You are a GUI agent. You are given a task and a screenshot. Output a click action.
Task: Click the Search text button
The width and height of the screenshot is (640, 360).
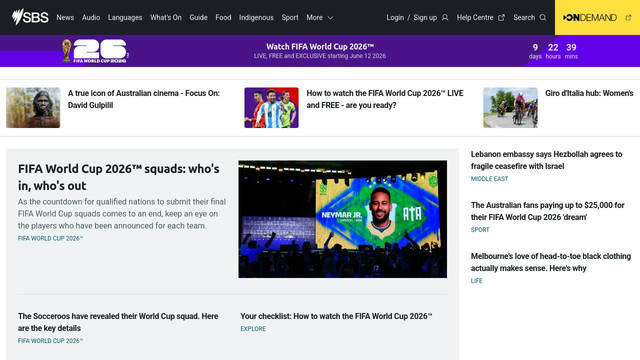click(524, 18)
